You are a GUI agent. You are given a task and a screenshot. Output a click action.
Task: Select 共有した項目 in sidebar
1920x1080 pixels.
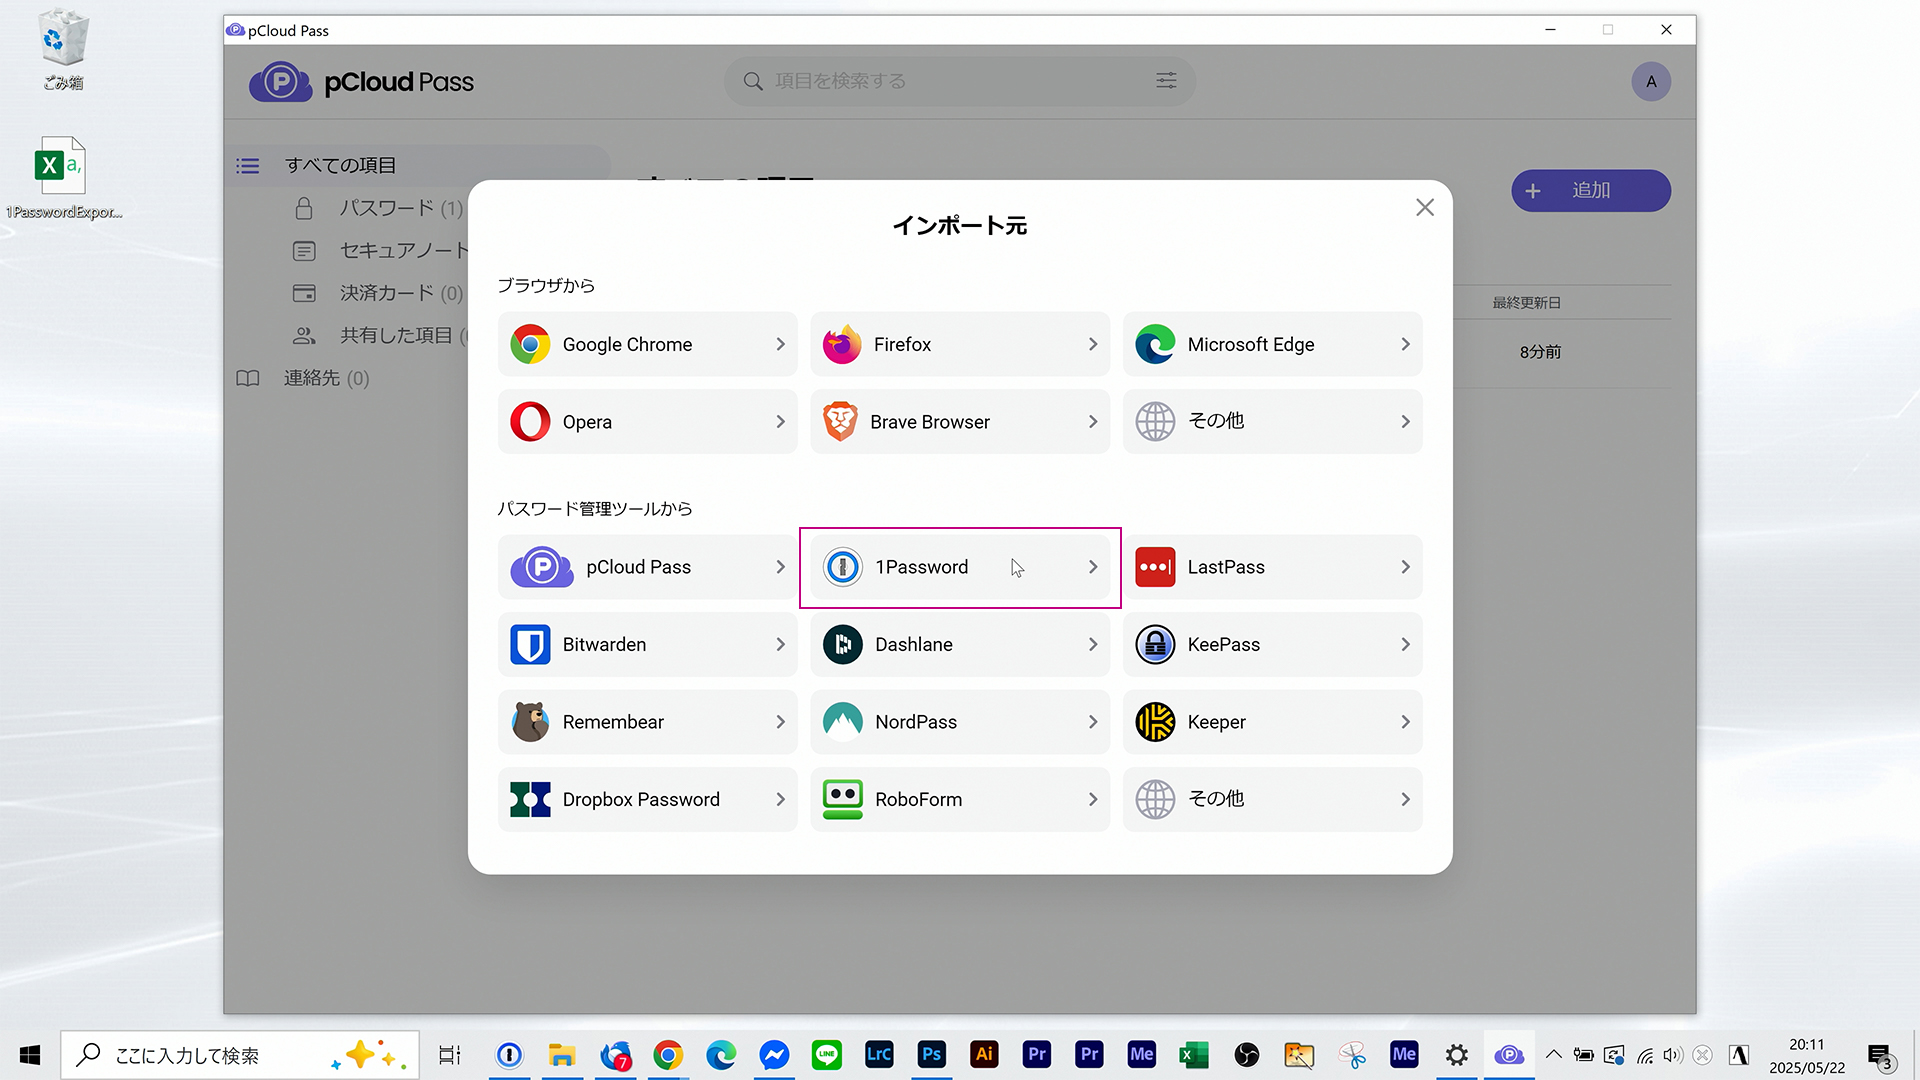pos(380,335)
